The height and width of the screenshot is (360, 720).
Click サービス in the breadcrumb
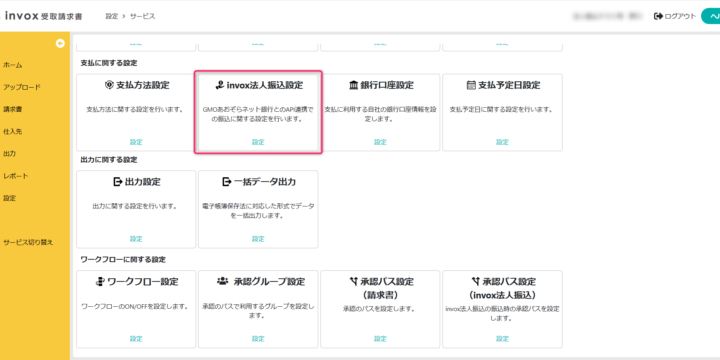tap(142, 16)
